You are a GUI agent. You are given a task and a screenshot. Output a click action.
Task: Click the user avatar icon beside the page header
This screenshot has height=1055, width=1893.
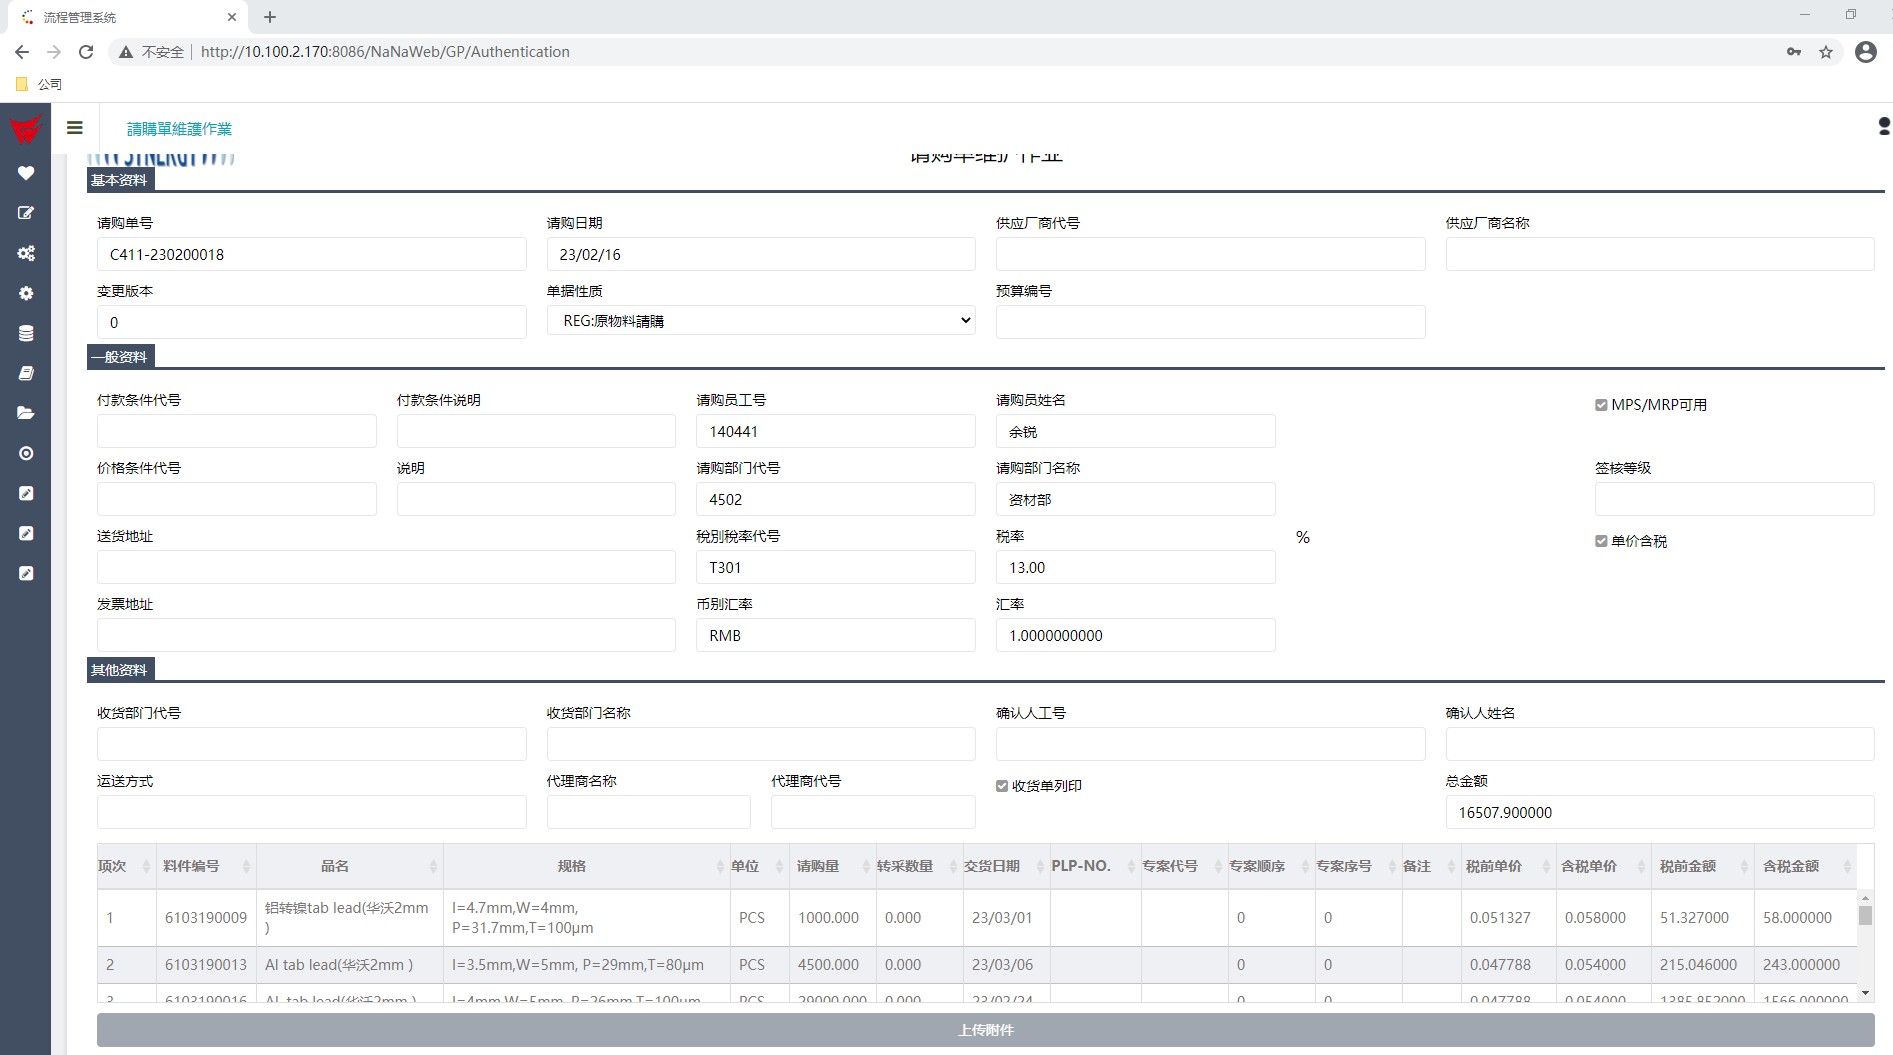pos(1884,126)
